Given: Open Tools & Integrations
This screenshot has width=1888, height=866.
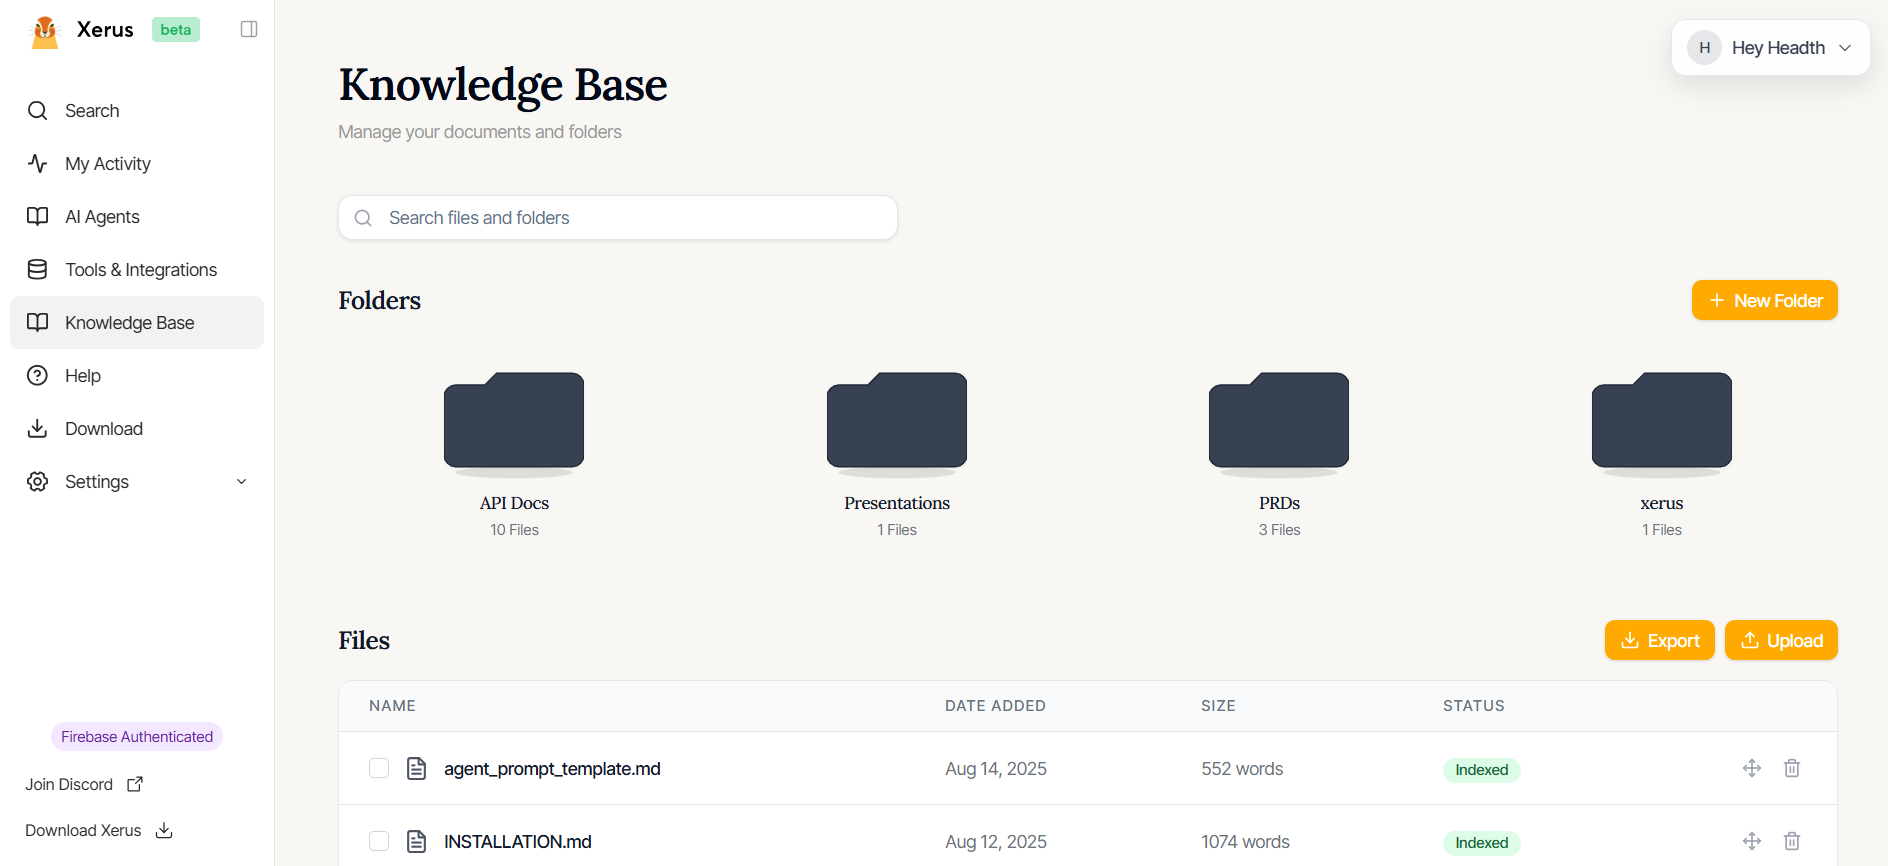Looking at the screenshot, I should 137,270.
